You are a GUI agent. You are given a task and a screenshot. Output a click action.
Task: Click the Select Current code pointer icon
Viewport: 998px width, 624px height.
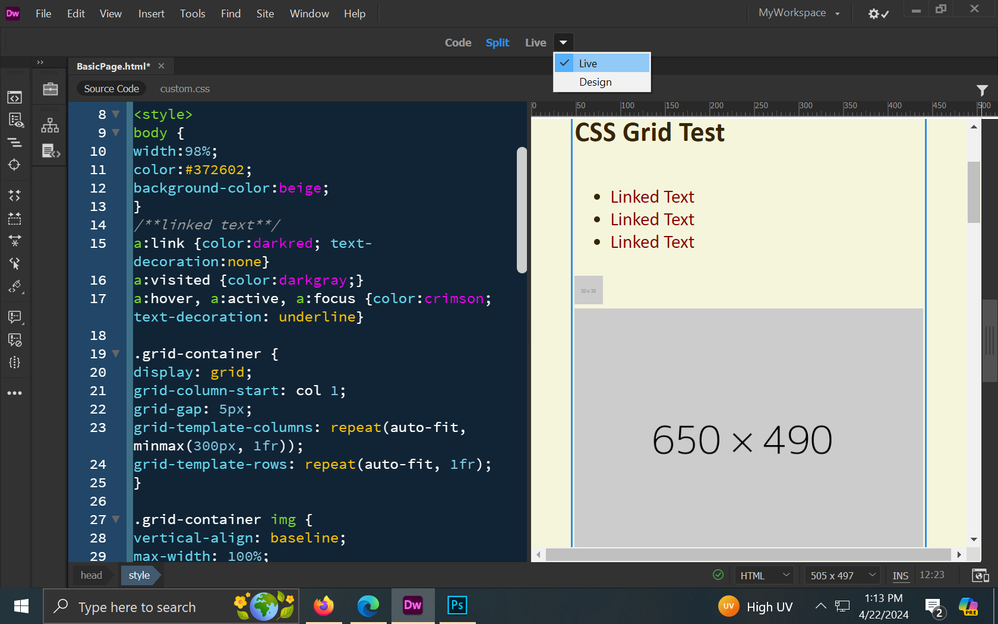coord(14,264)
